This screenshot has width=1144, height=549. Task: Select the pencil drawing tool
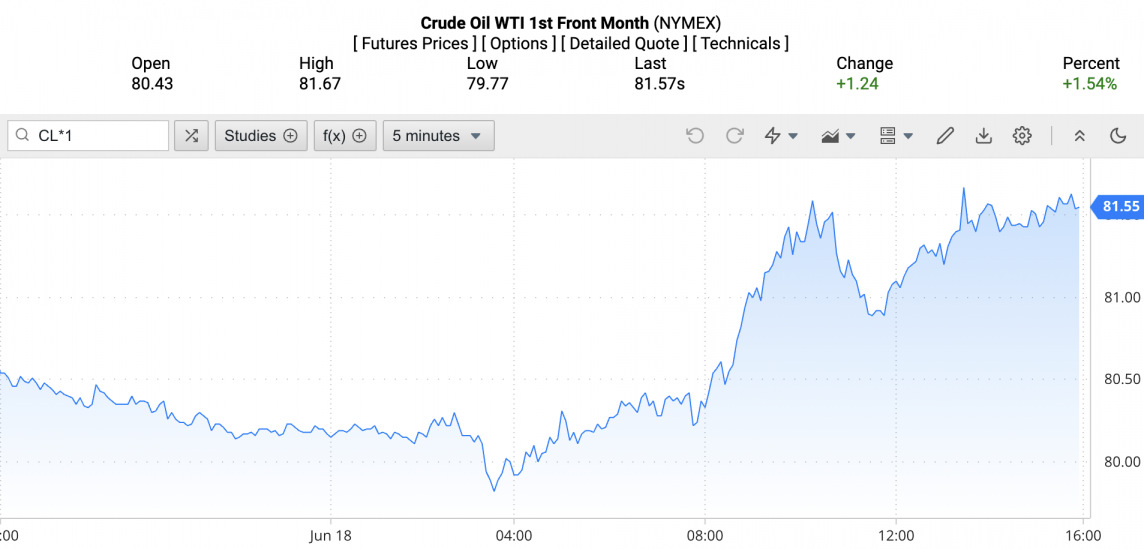[x=945, y=136]
